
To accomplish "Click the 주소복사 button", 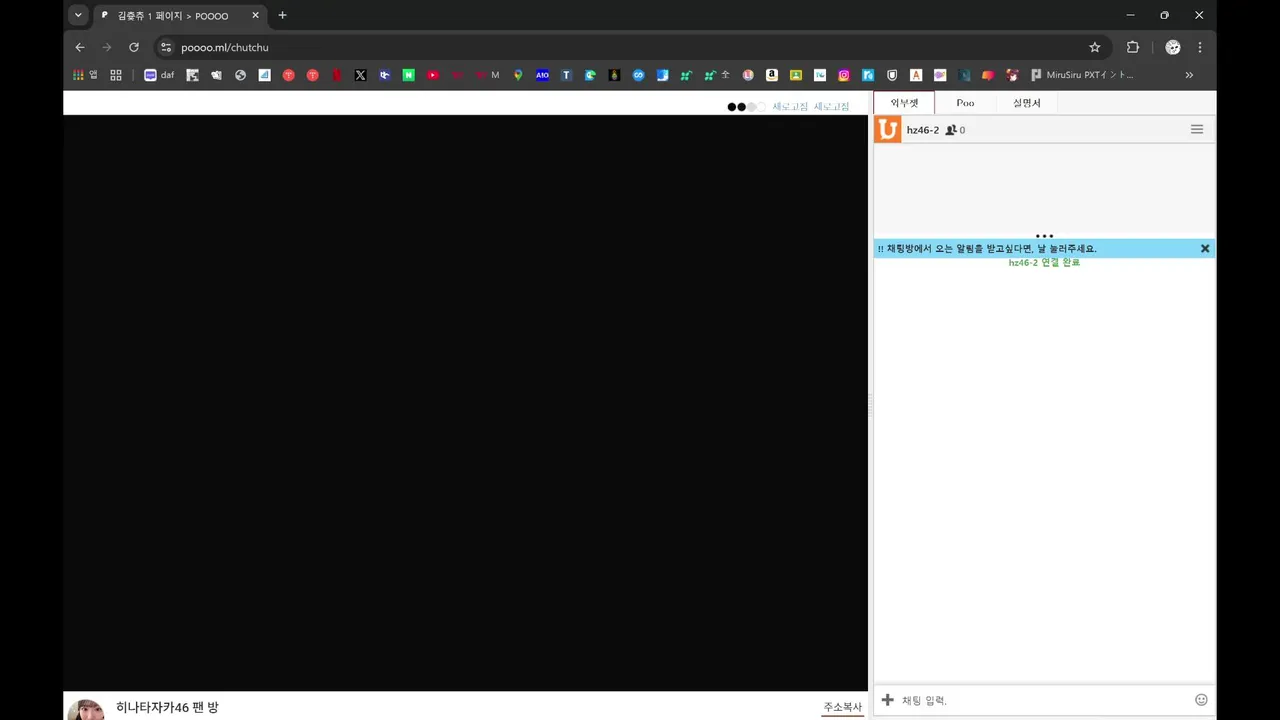I will [842, 707].
